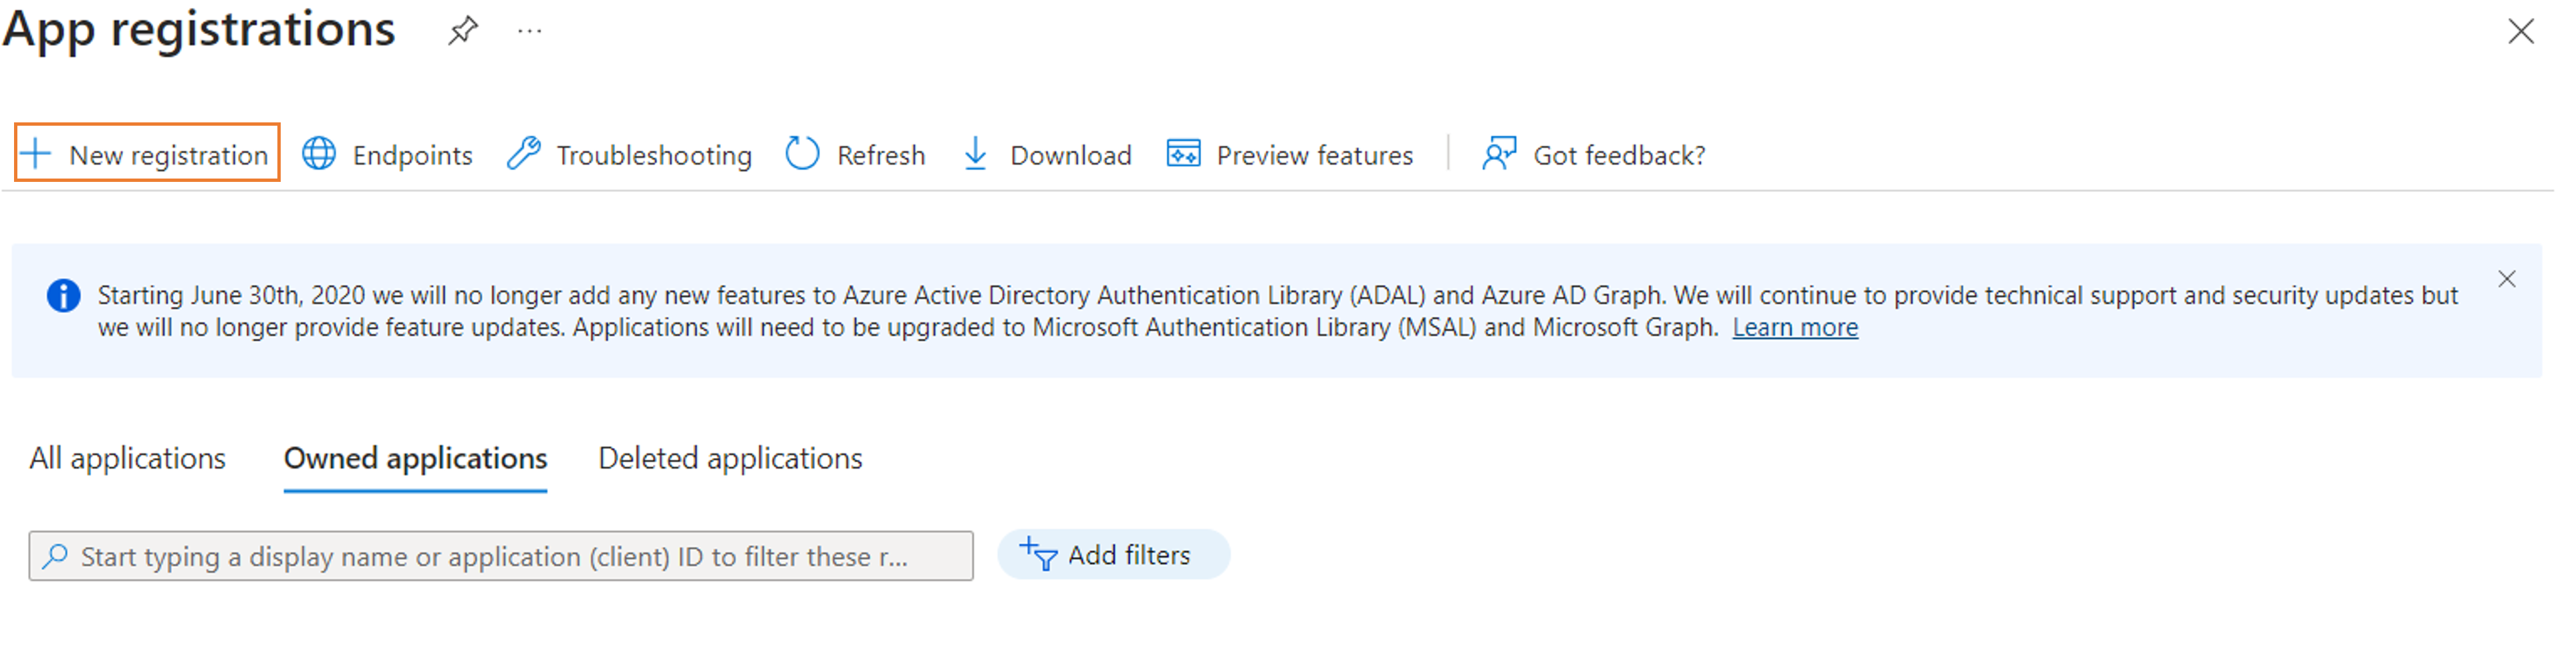Click the Preview features icon
The height and width of the screenshot is (660, 2576).
1183,154
